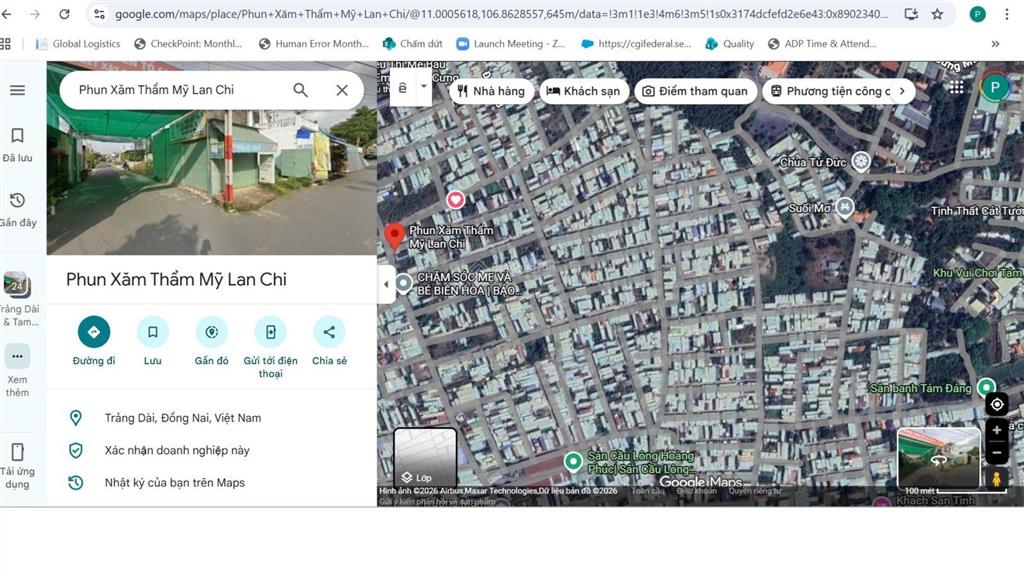Zoom in the map with plus button
The image size is (1024, 577).
click(996, 431)
